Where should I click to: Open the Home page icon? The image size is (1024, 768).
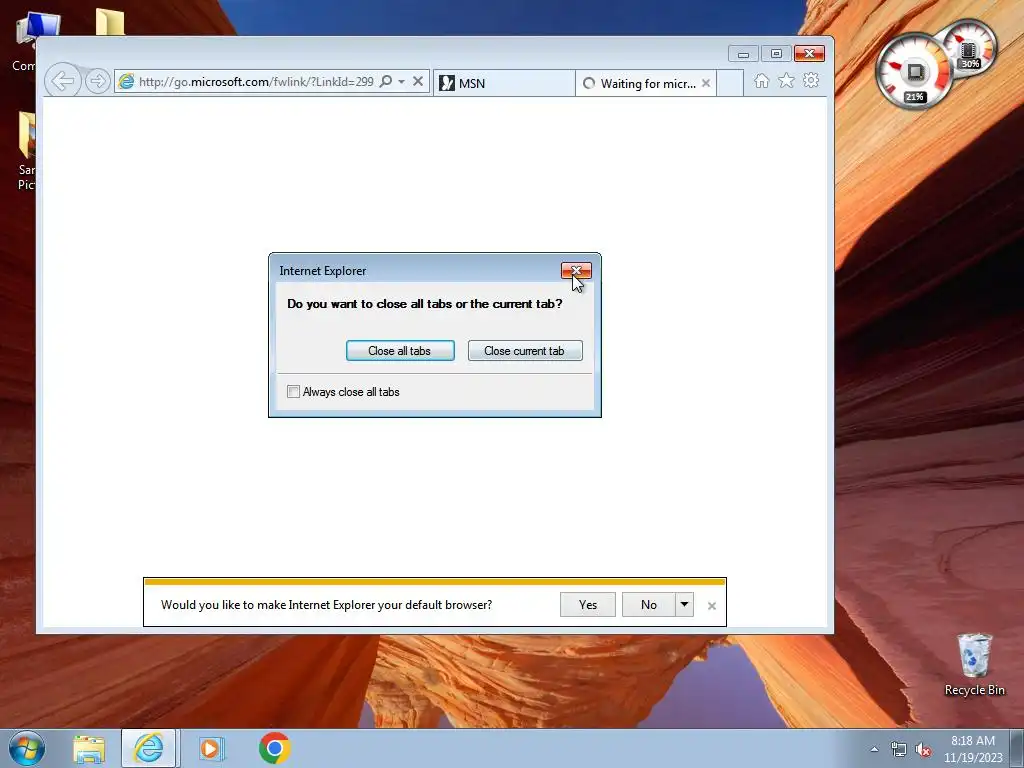click(x=761, y=81)
